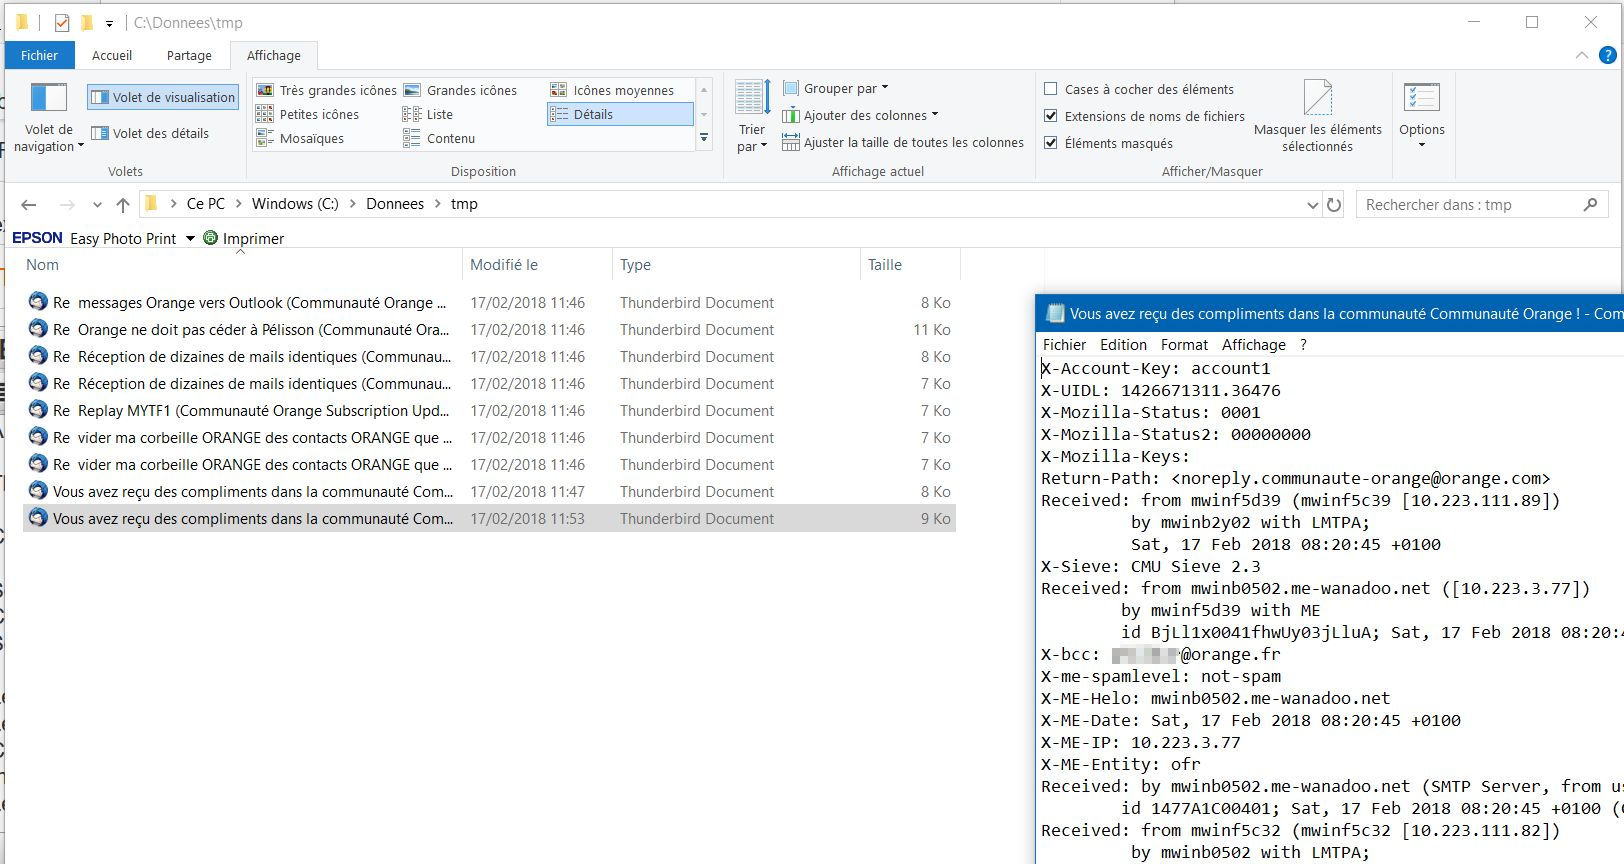Click Masquer les éléments sélectionnés icon

[x=1317, y=99]
